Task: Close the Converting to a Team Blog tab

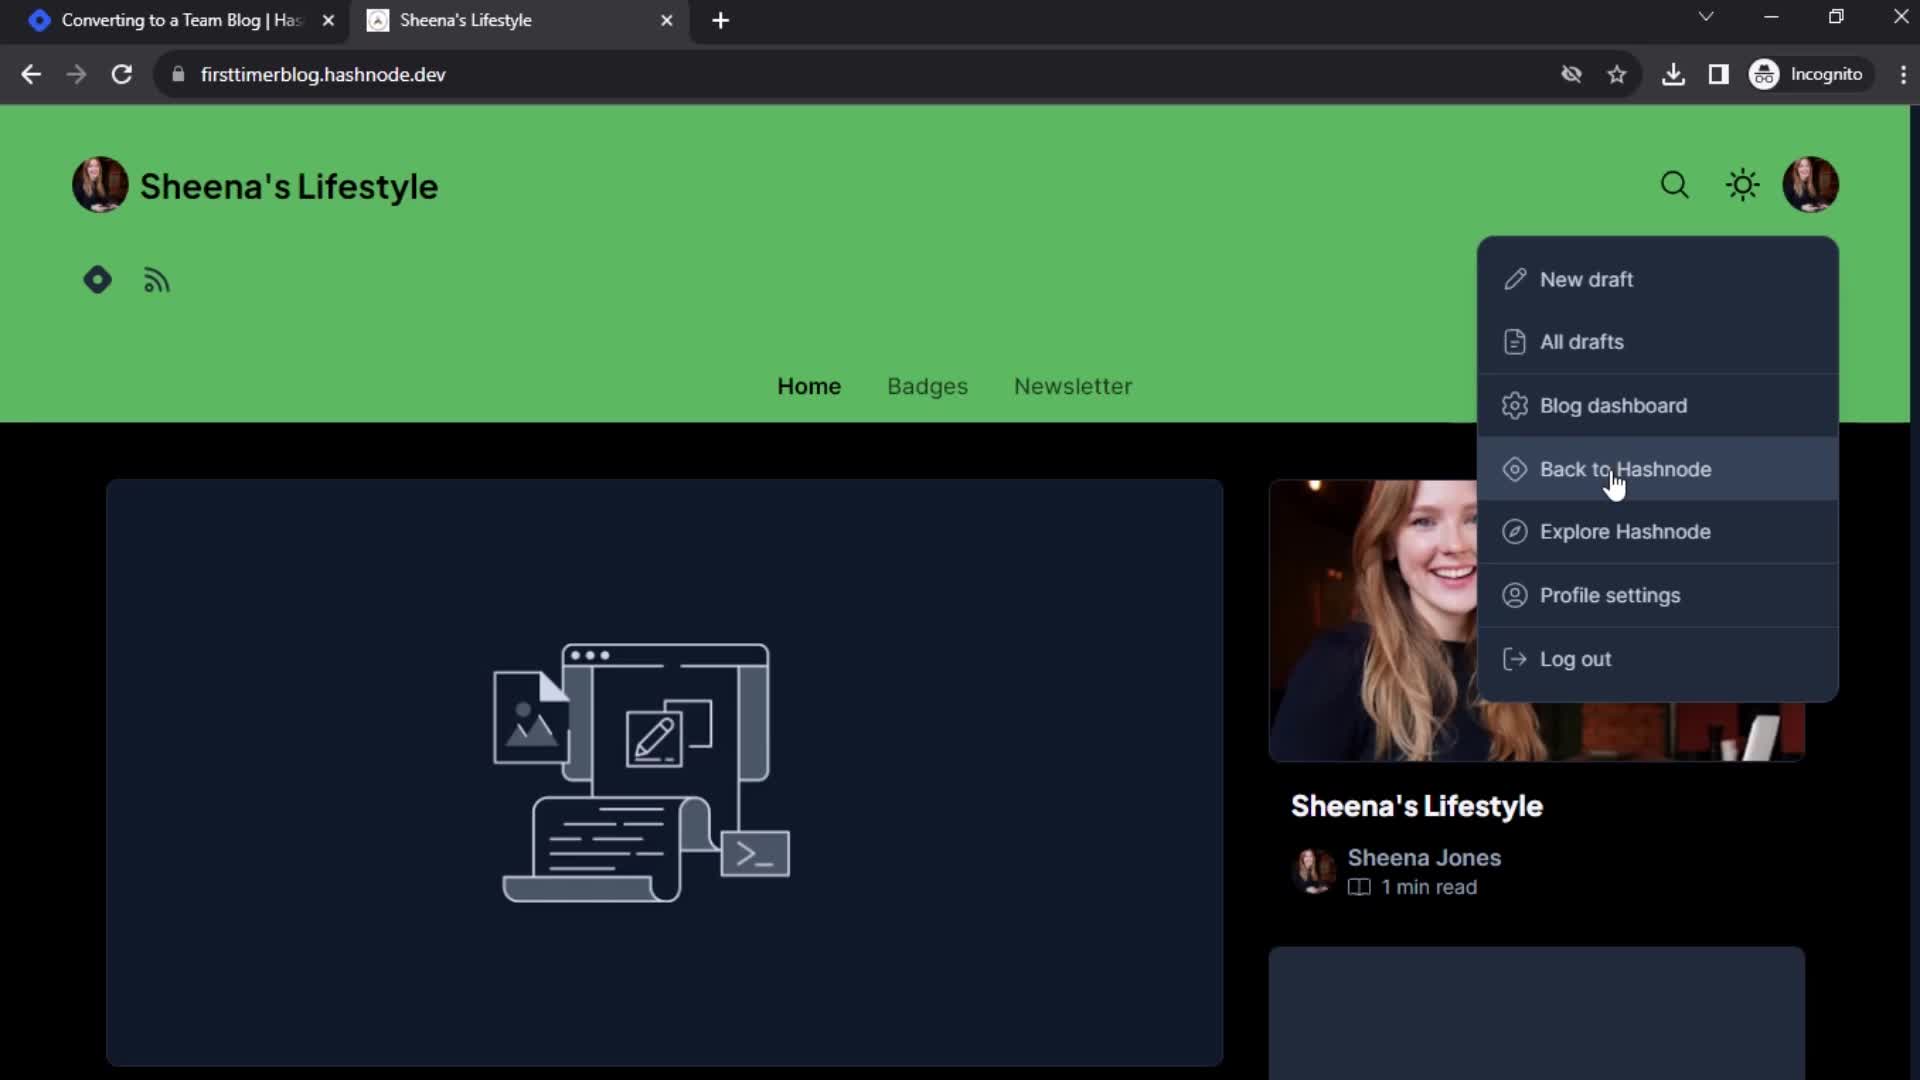Action: click(328, 20)
